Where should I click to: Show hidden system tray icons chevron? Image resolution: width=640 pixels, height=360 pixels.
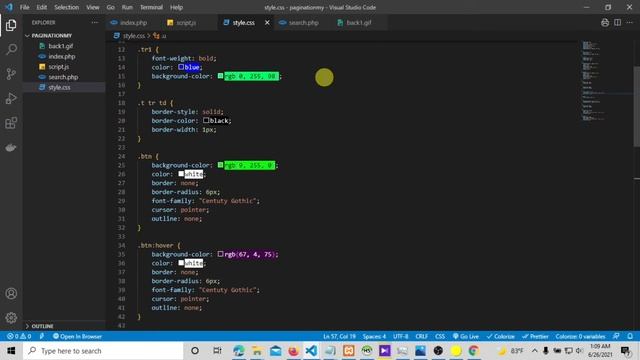tap(534, 351)
